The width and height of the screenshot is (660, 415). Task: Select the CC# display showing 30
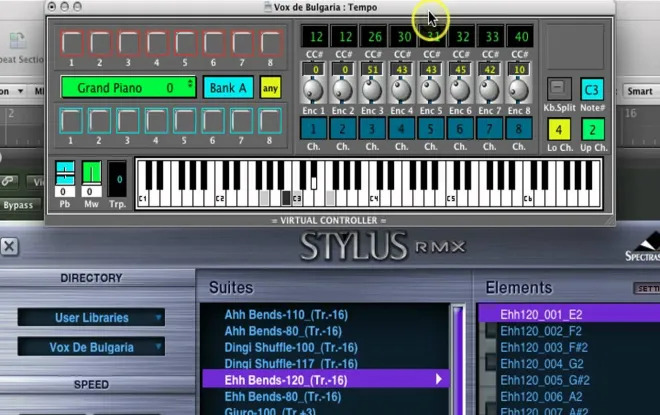[x=403, y=37]
